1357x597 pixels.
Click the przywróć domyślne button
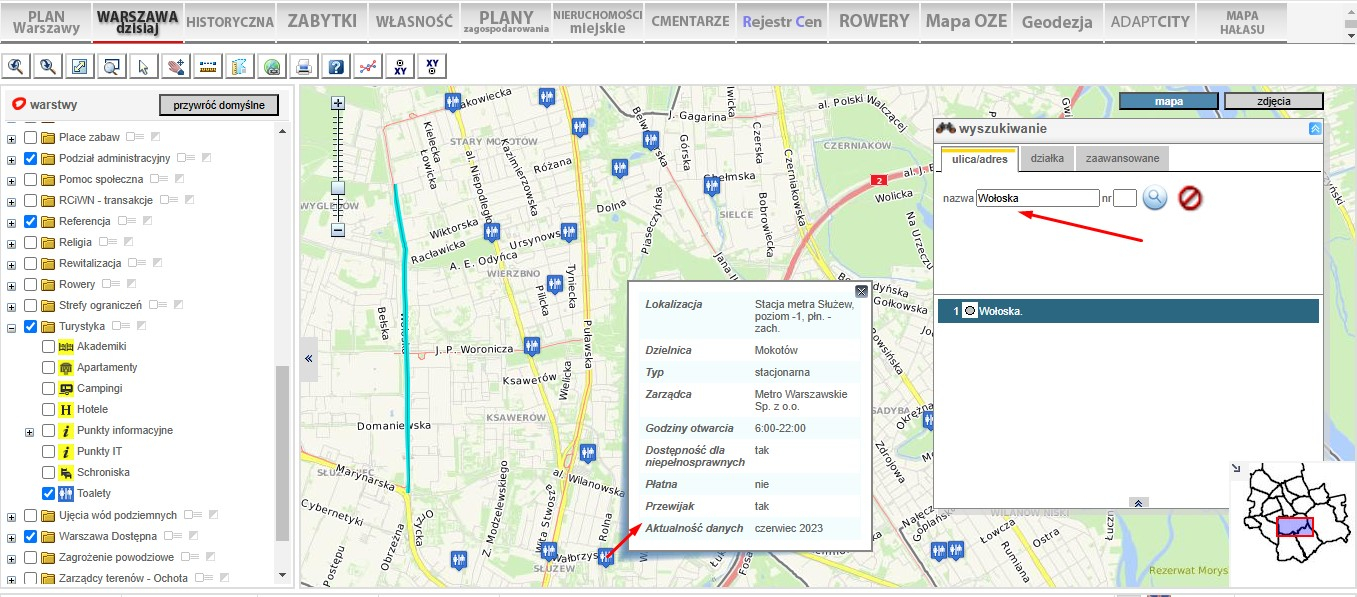point(219,105)
